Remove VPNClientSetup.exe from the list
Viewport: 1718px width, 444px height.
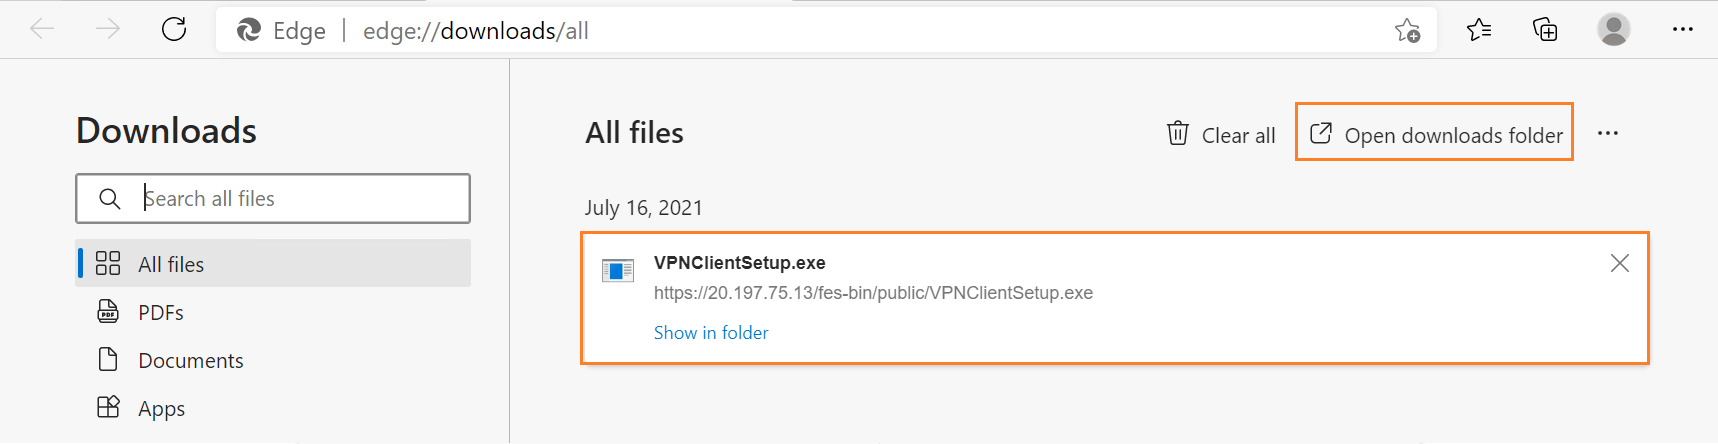tap(1620, 263)
